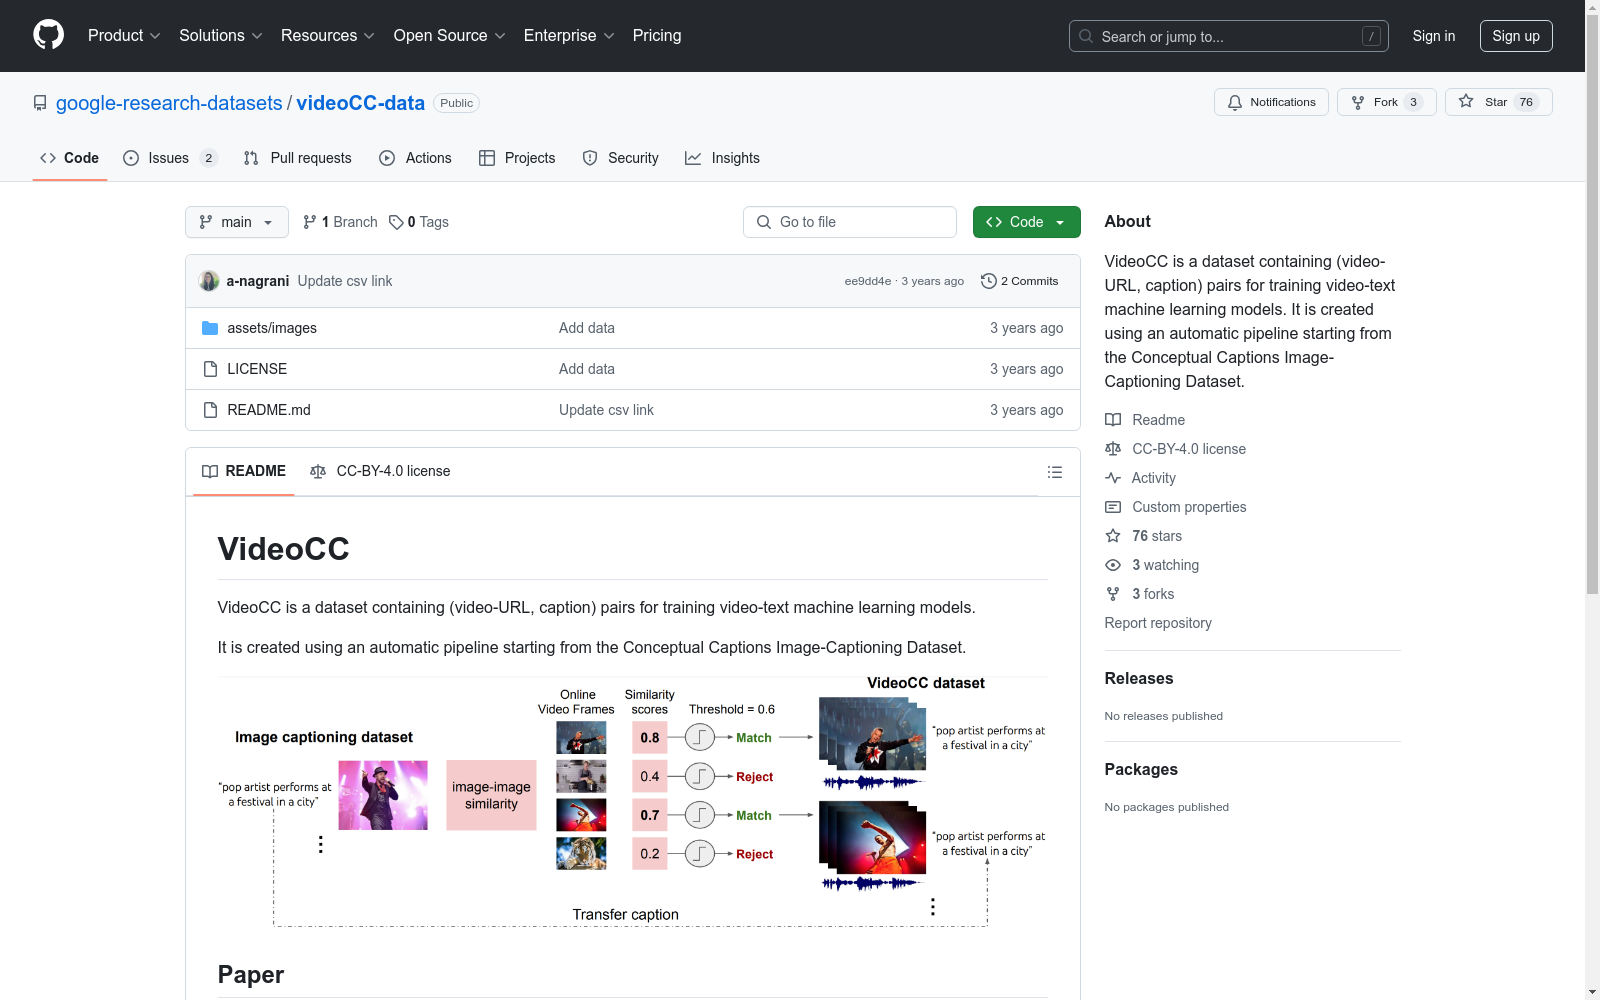Open the a-nagrani author link

coord(258,281)
